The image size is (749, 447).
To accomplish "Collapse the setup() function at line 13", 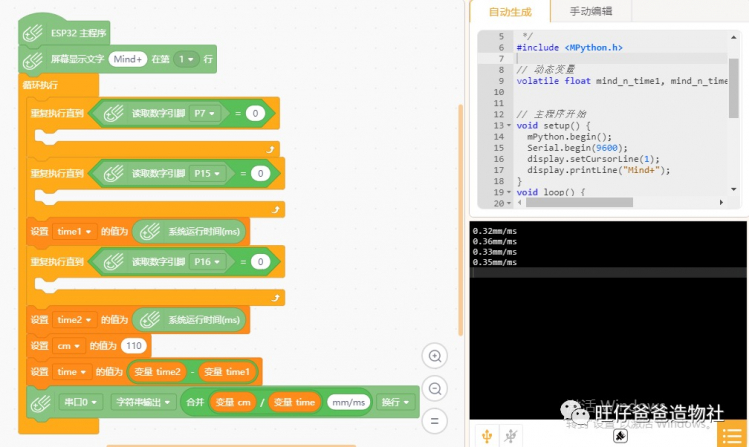I will (x=509, y=126).
